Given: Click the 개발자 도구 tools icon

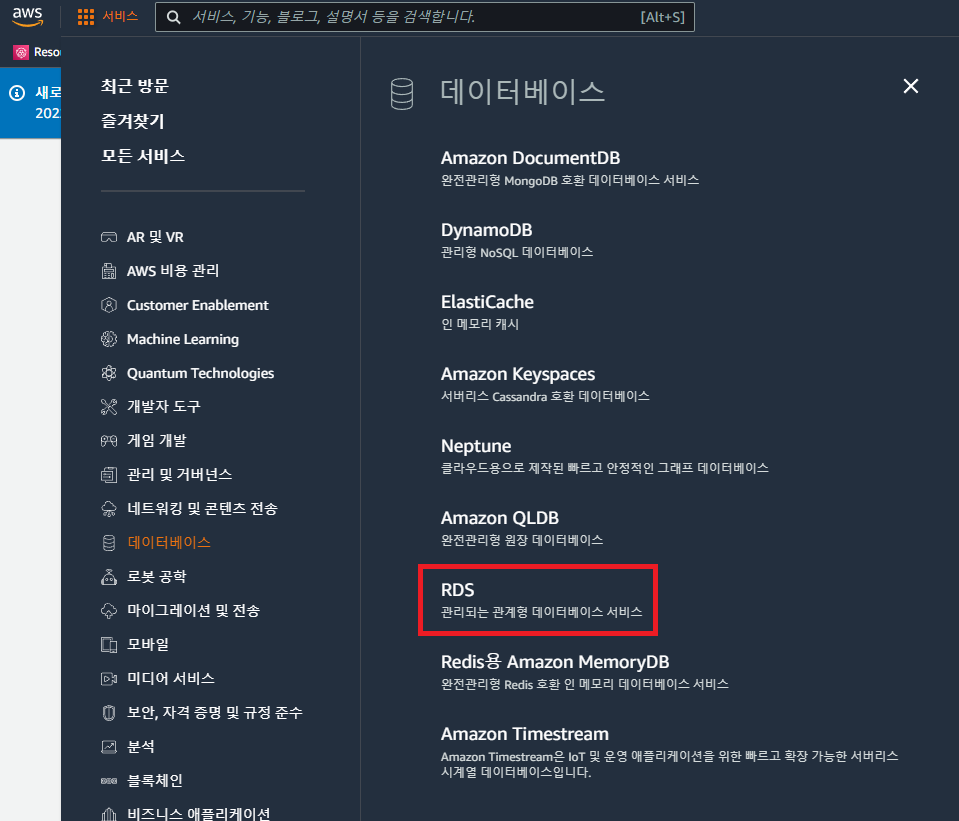Looking at the screenshot, I should pyautogui.click(x=109, y=407).
